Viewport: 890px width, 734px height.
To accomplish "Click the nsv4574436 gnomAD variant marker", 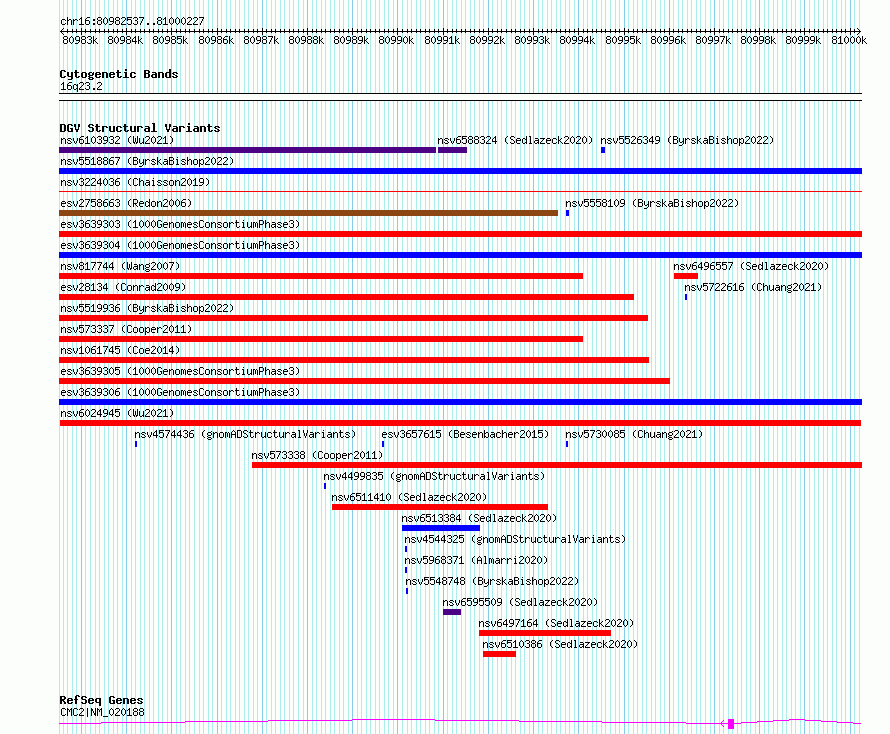I will 136,444.
